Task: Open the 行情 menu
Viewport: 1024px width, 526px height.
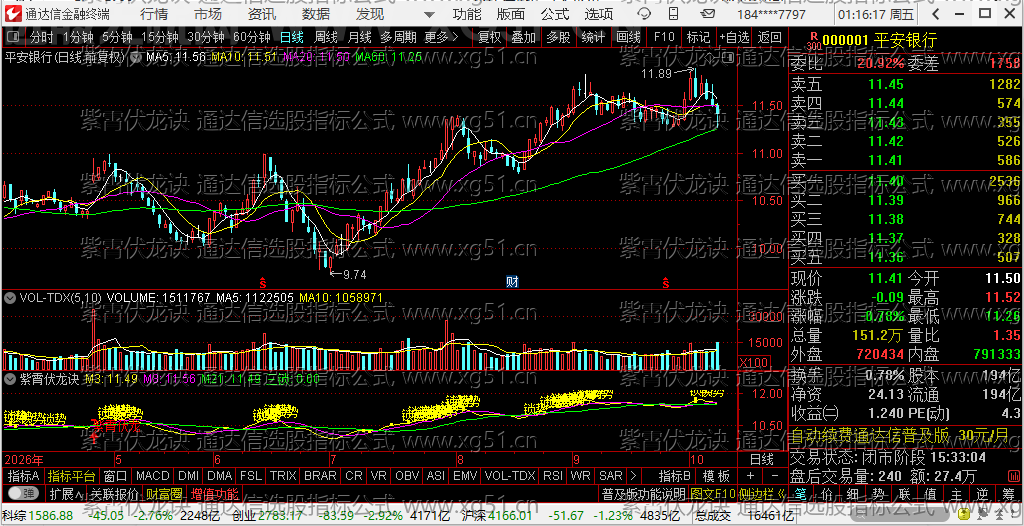Action: [154, 14]
